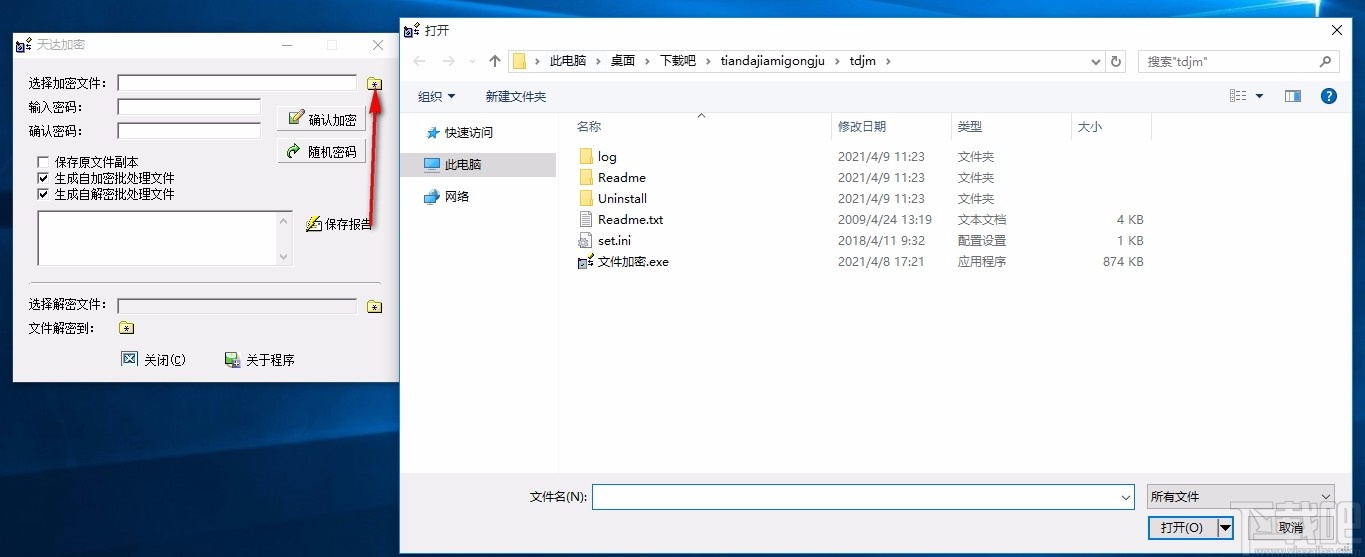The height and width of the screenshot is (557, 1365).
Task: Focus the 选择加密文件 path field
Action: point(237,83)
